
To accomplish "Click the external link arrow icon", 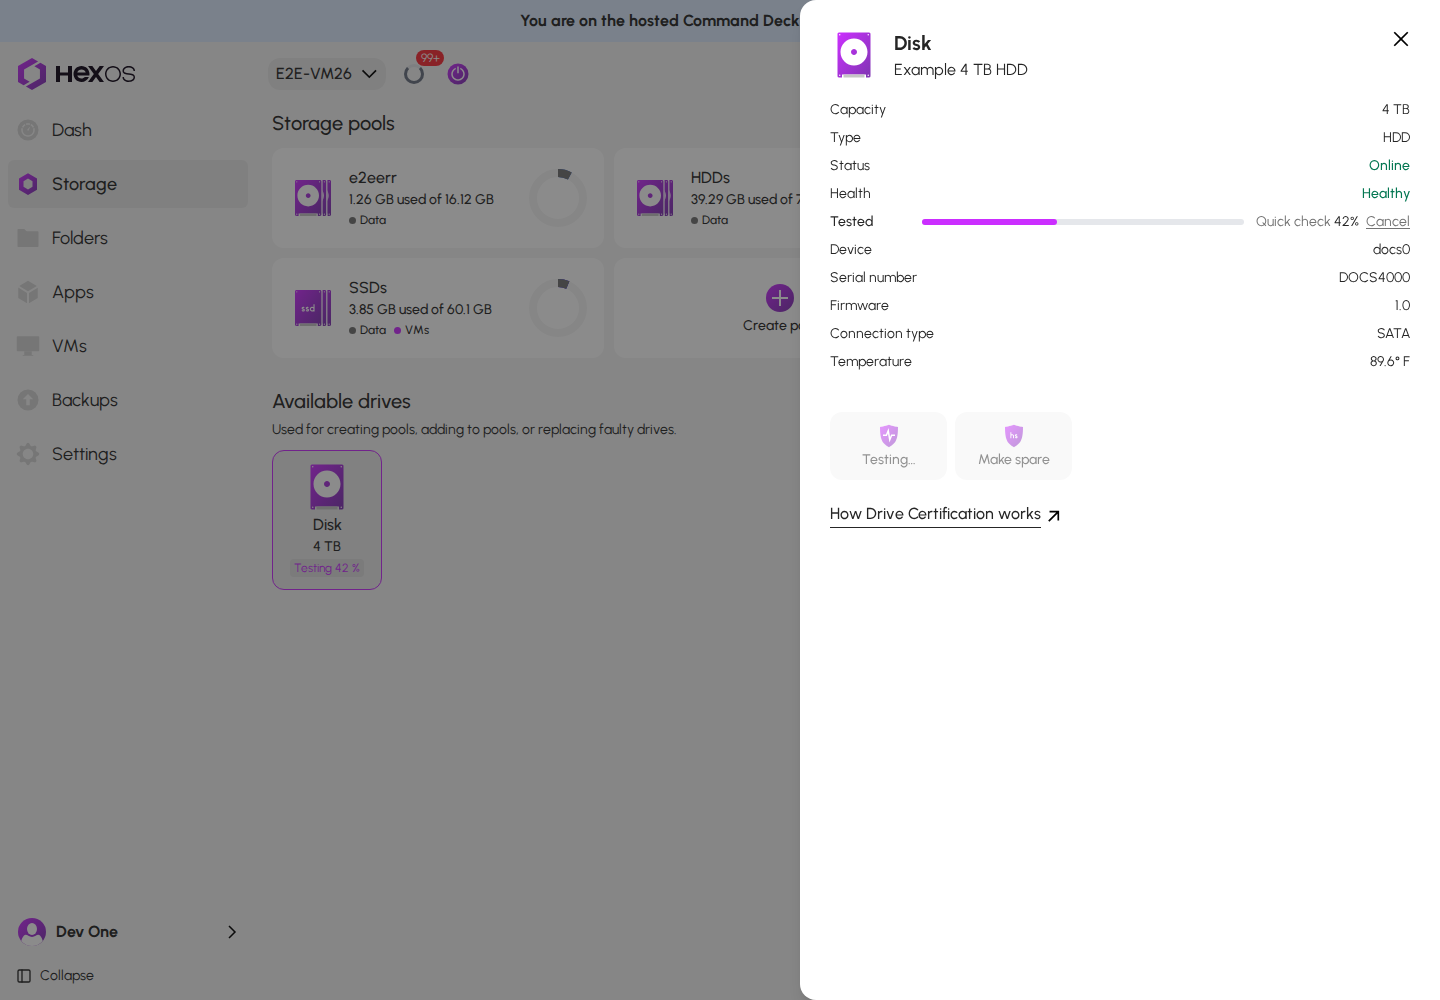I will (x=1054, y=516).
